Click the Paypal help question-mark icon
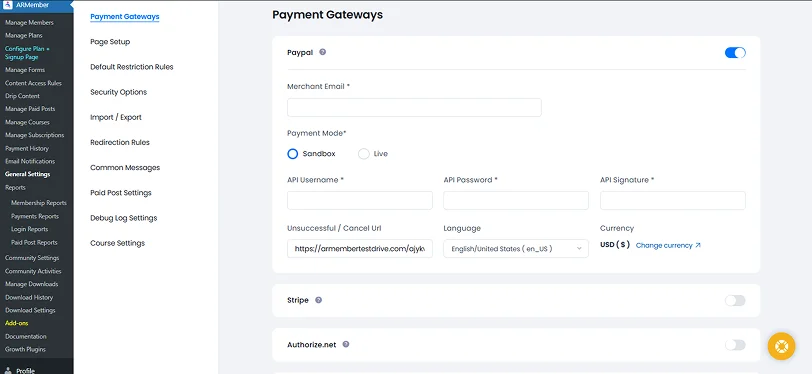This screenshot has width=812, height=374. (x=323, y=52)
